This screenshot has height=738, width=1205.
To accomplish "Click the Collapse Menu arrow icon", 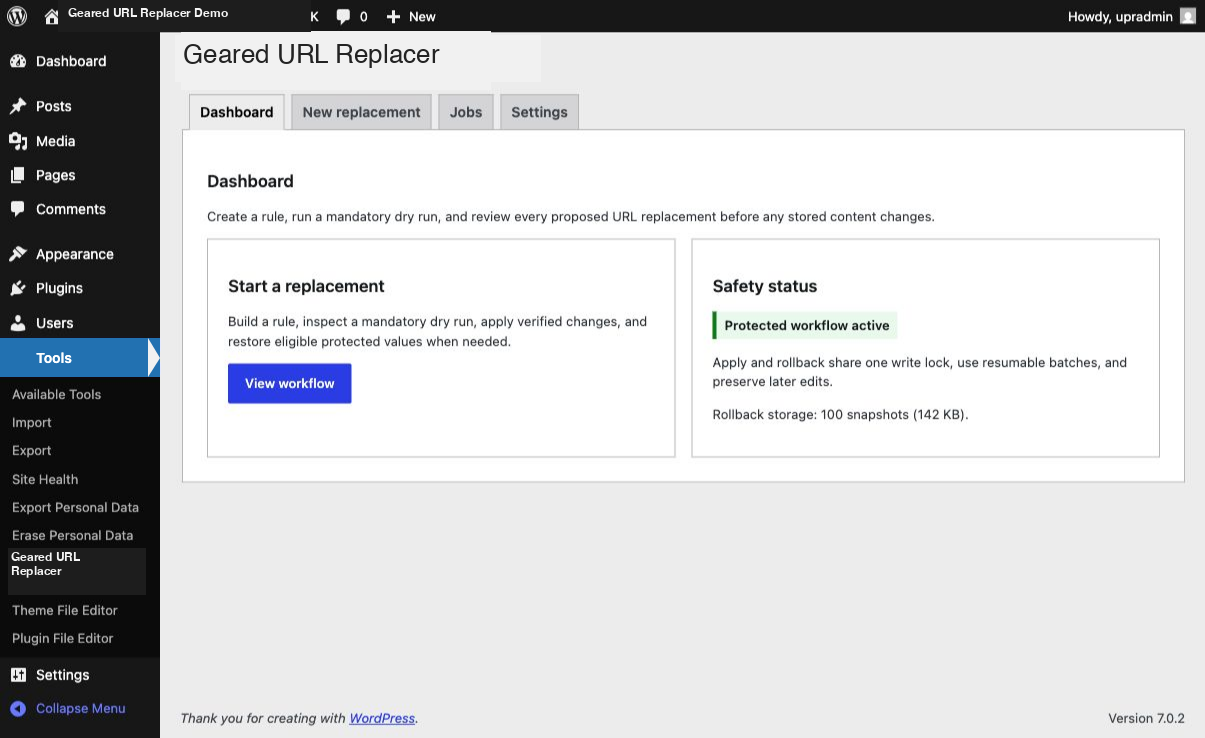I will click(x=18, y=708).
